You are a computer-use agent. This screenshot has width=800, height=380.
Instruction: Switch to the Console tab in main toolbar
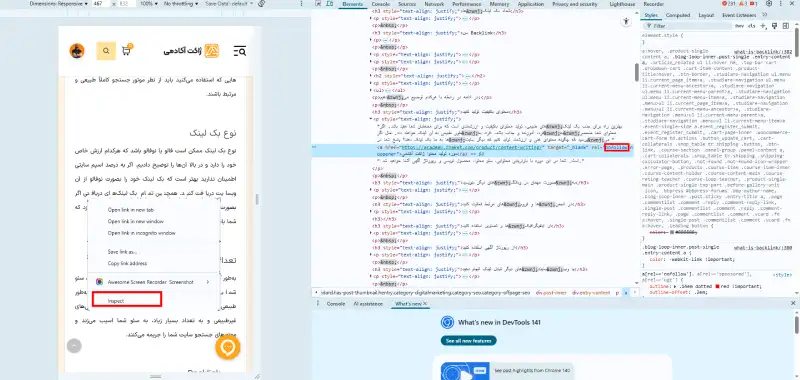[x=381, y=4]
